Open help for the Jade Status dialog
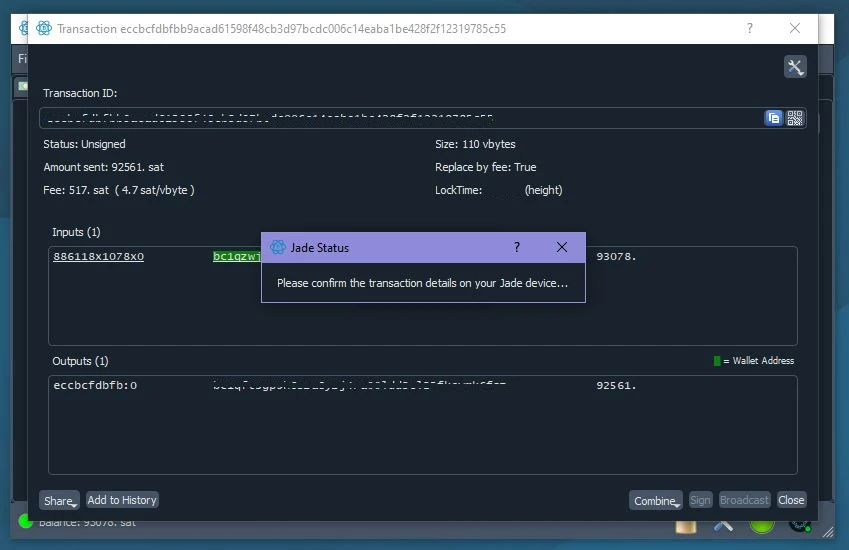The image size is (849, 550). (517, 247)
